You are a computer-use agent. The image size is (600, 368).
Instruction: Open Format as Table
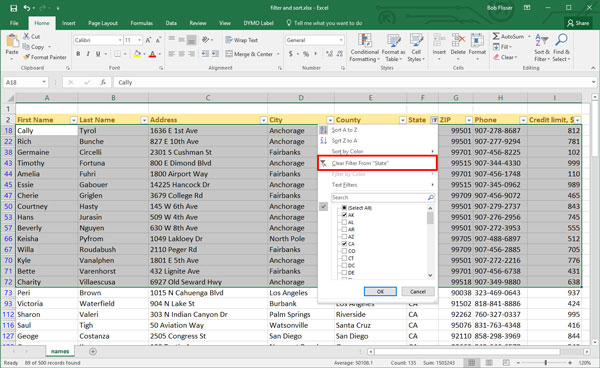393,48
